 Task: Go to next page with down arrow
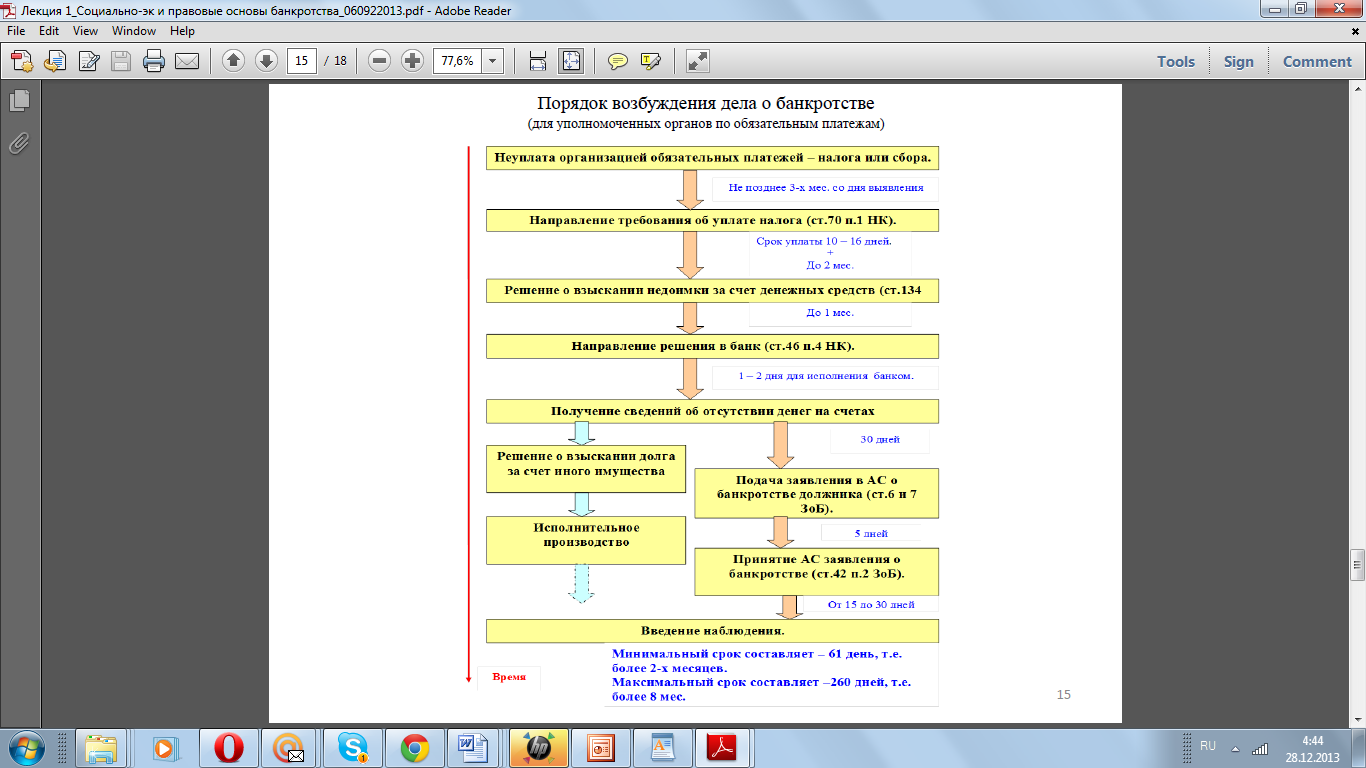266,61
